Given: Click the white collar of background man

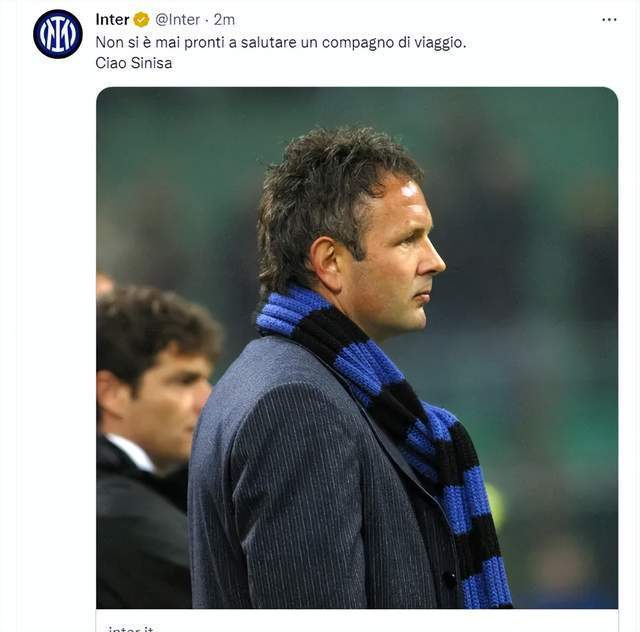Looking at the screenshot, I should point(133,452).
